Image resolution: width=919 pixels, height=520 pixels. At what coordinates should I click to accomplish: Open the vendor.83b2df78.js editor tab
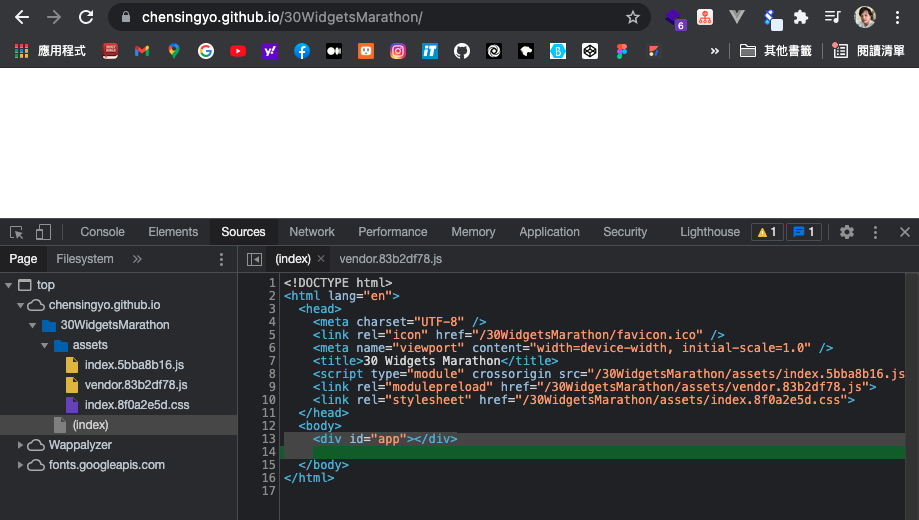[x=390, y=259]
